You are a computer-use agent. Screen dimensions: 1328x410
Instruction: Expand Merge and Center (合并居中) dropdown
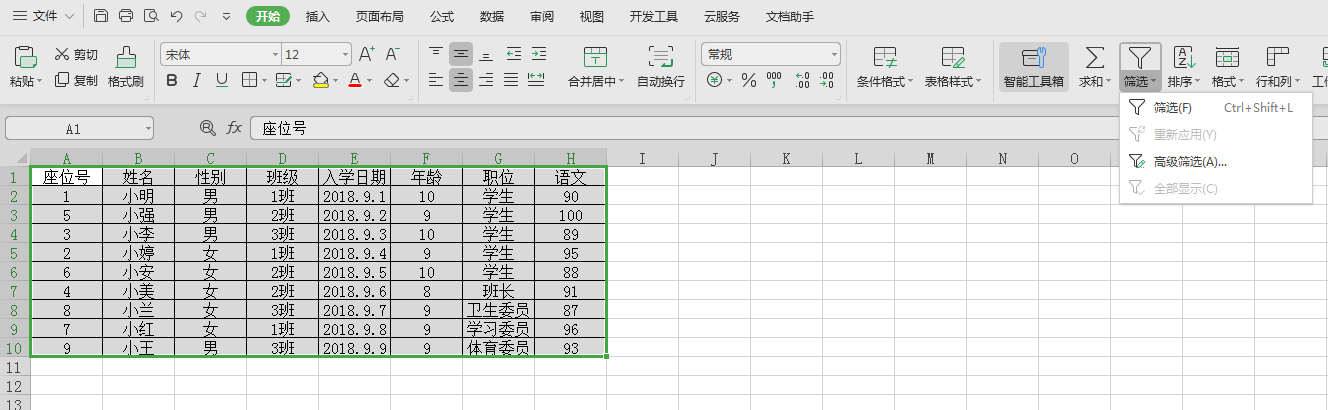click(621, 81)
